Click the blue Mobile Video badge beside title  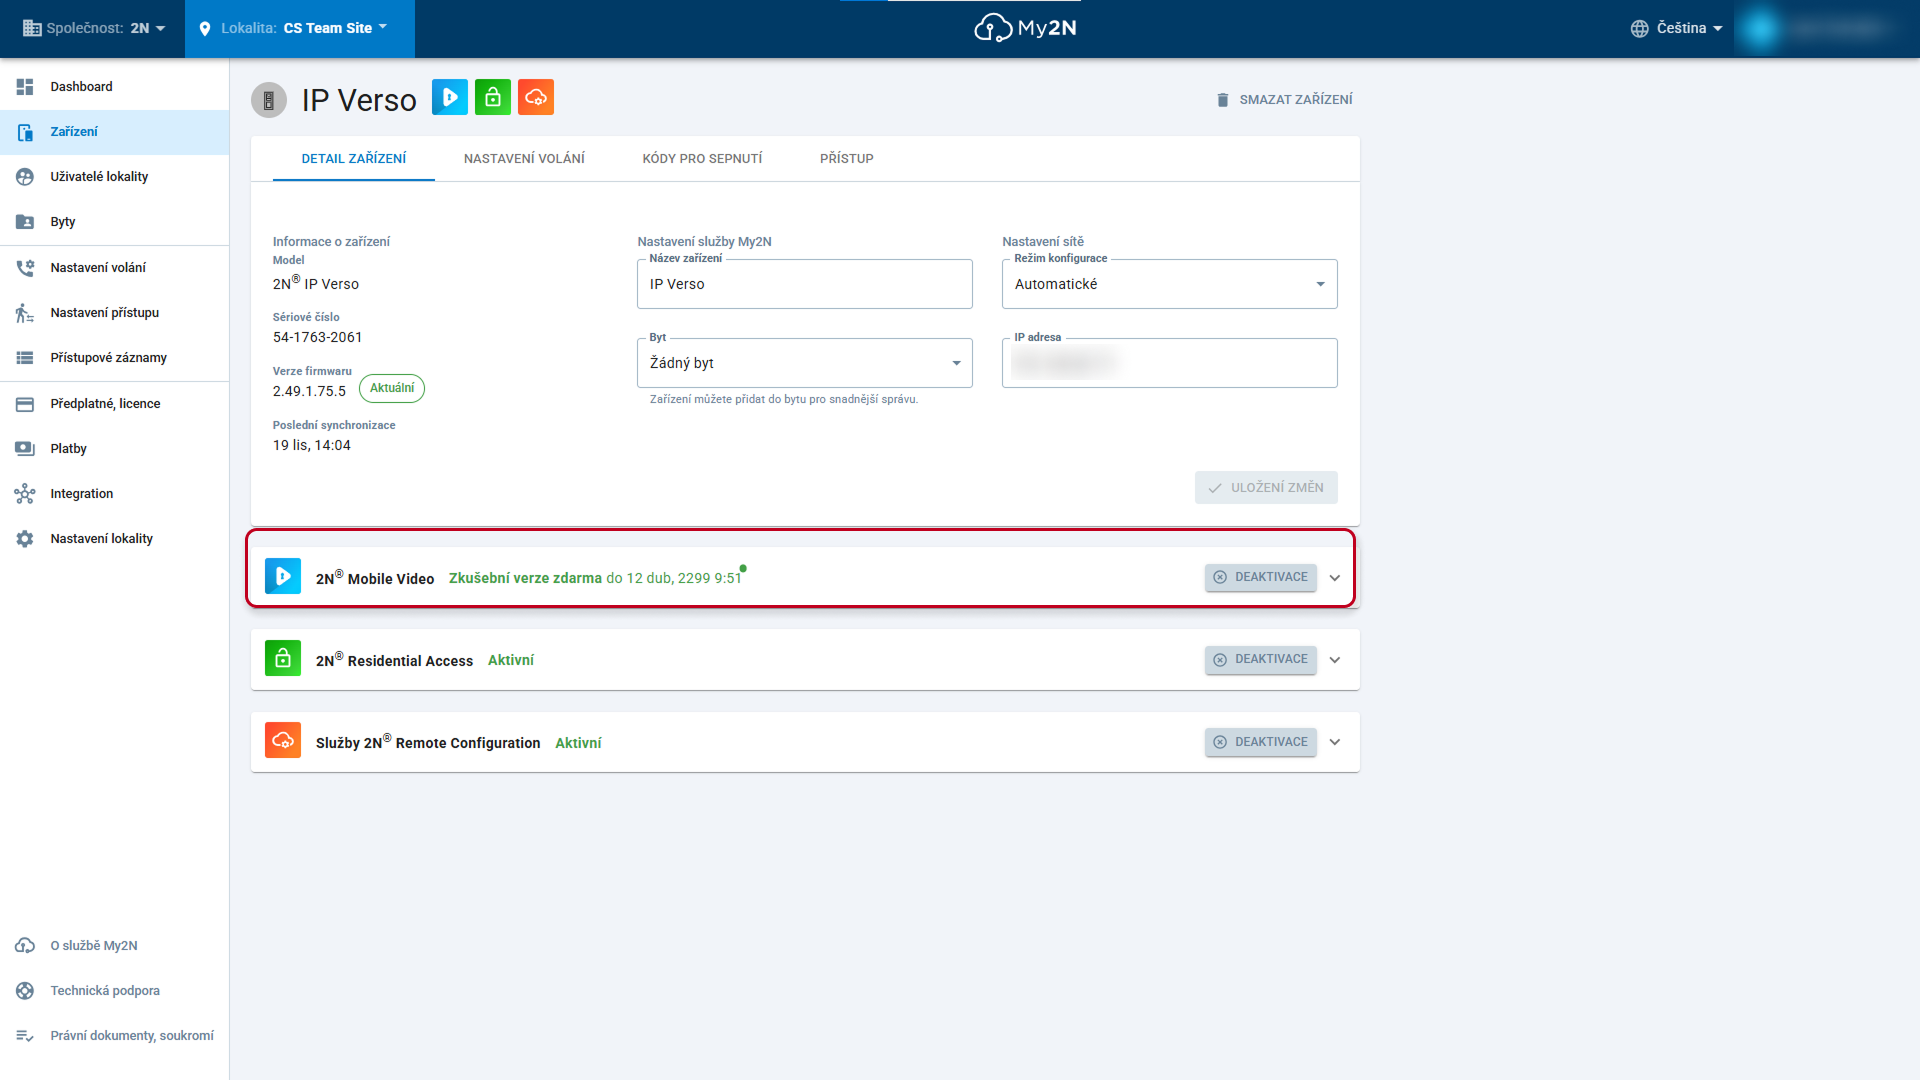click(x=450, y=97)
